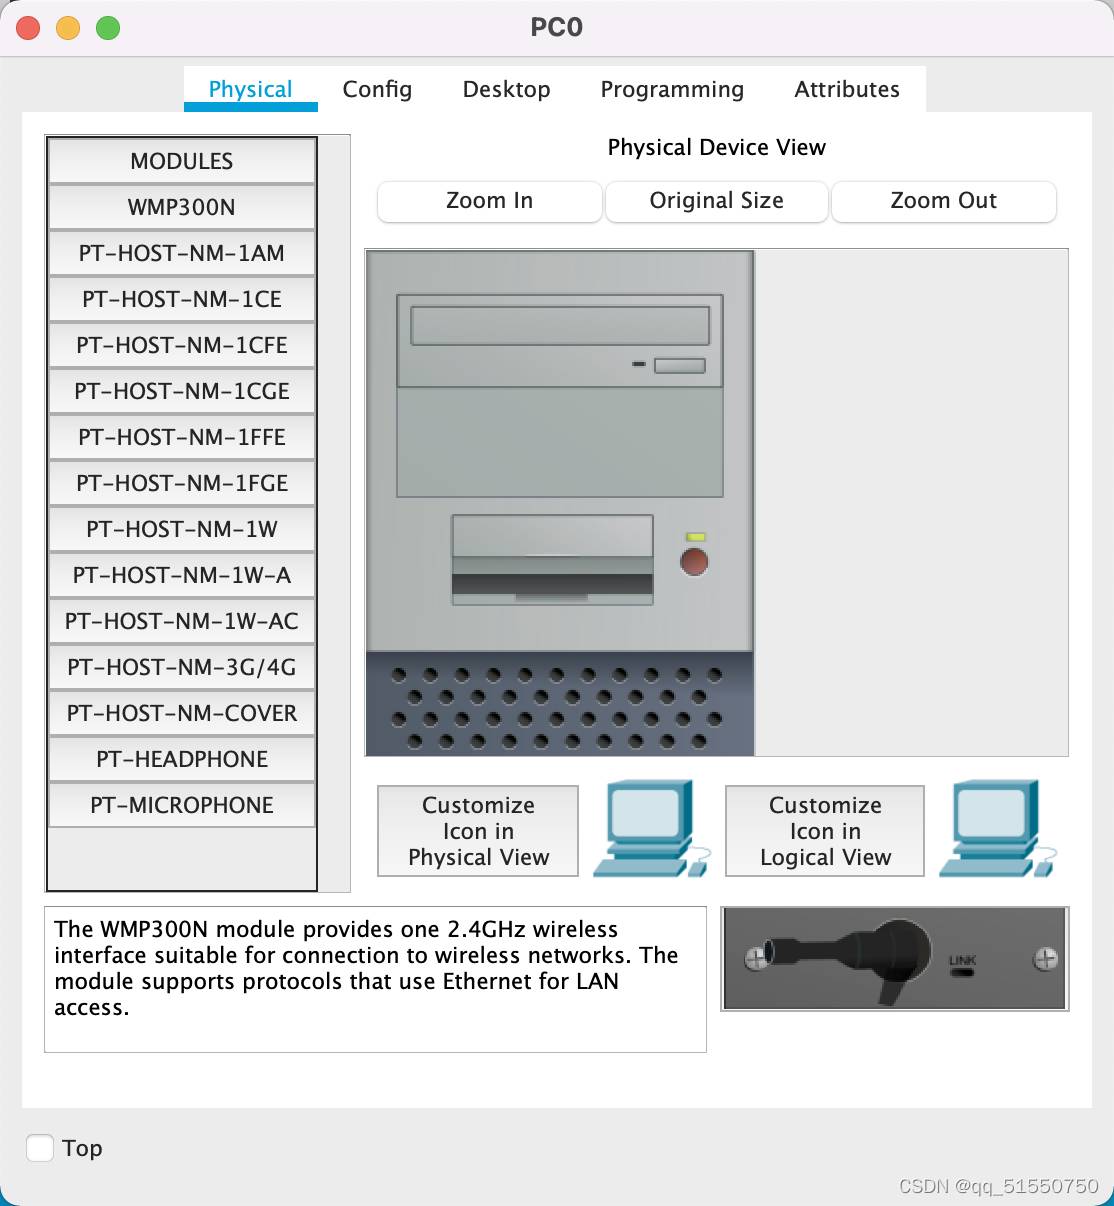This screenshot has height=1206, width=1114.
Task: Click the CD drive eject button
Action: [680, 366]
